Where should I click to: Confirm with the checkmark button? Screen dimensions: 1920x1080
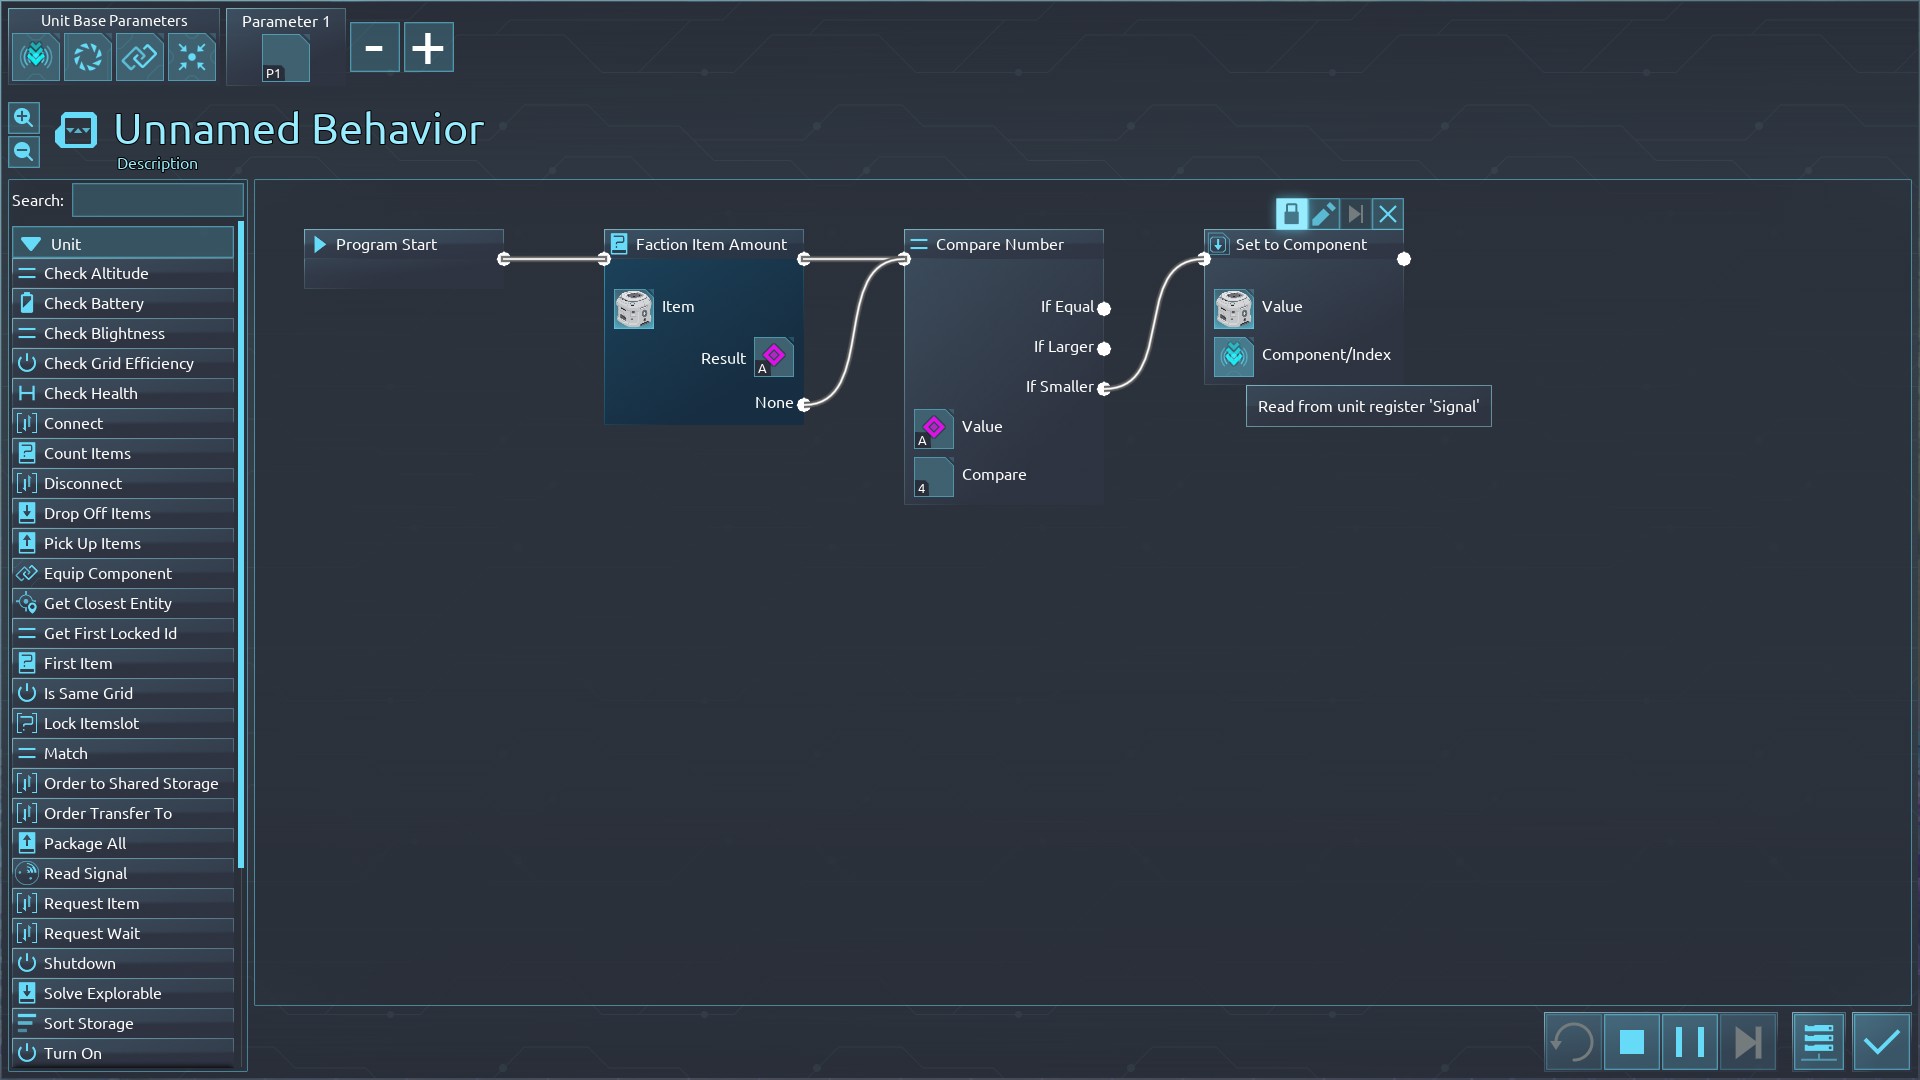point(1881,1042)
